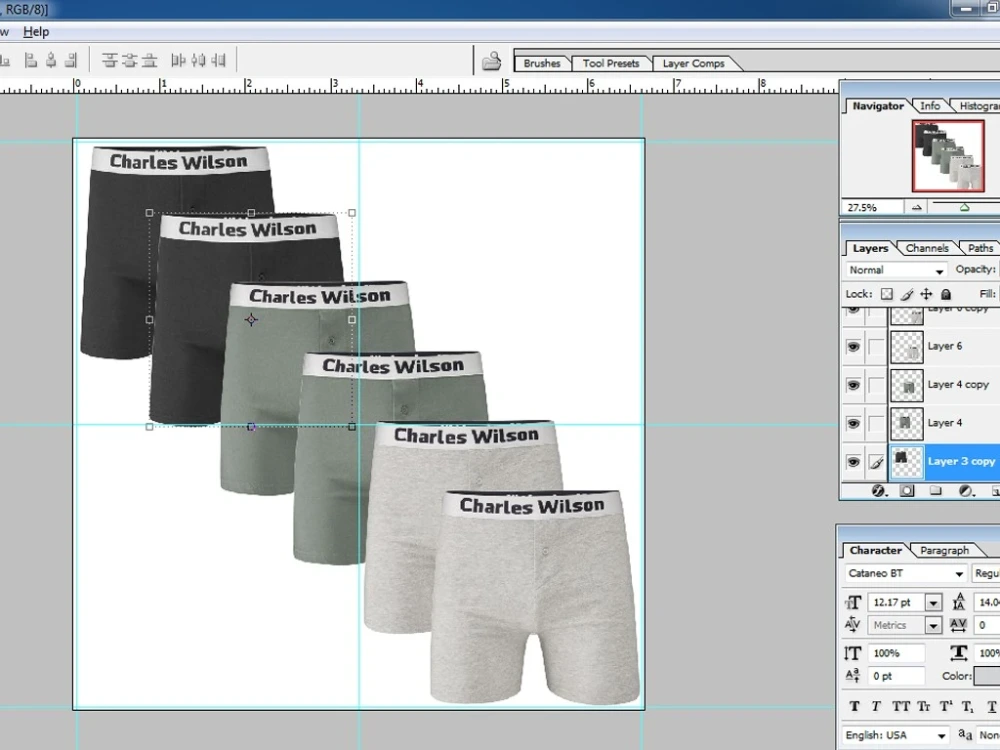Switch to the Channels tab
This screenshot has height=750, width=1000.
click(x=927, y=248)
